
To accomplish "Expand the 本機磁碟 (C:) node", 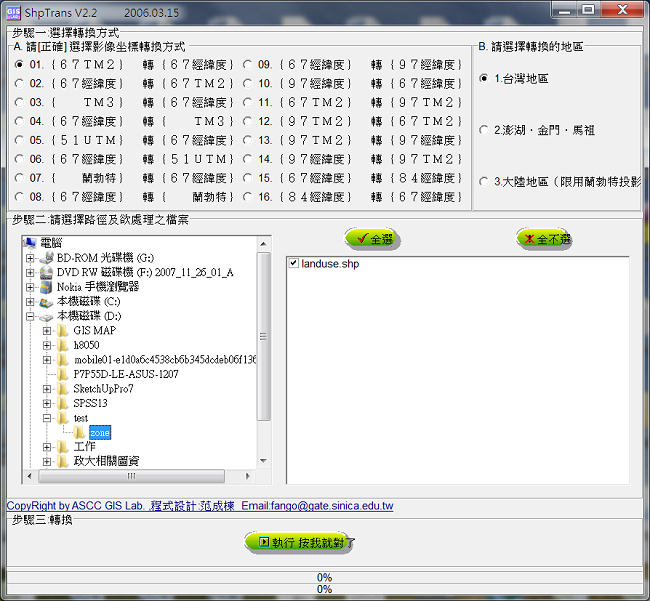I will pyautogui.click(x=30, y=302).
